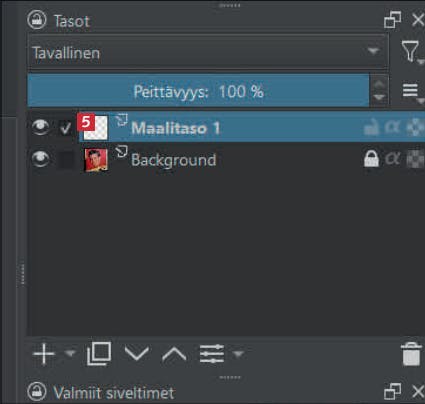
Task: Move layer up with the up chevron
Action: 174,354
